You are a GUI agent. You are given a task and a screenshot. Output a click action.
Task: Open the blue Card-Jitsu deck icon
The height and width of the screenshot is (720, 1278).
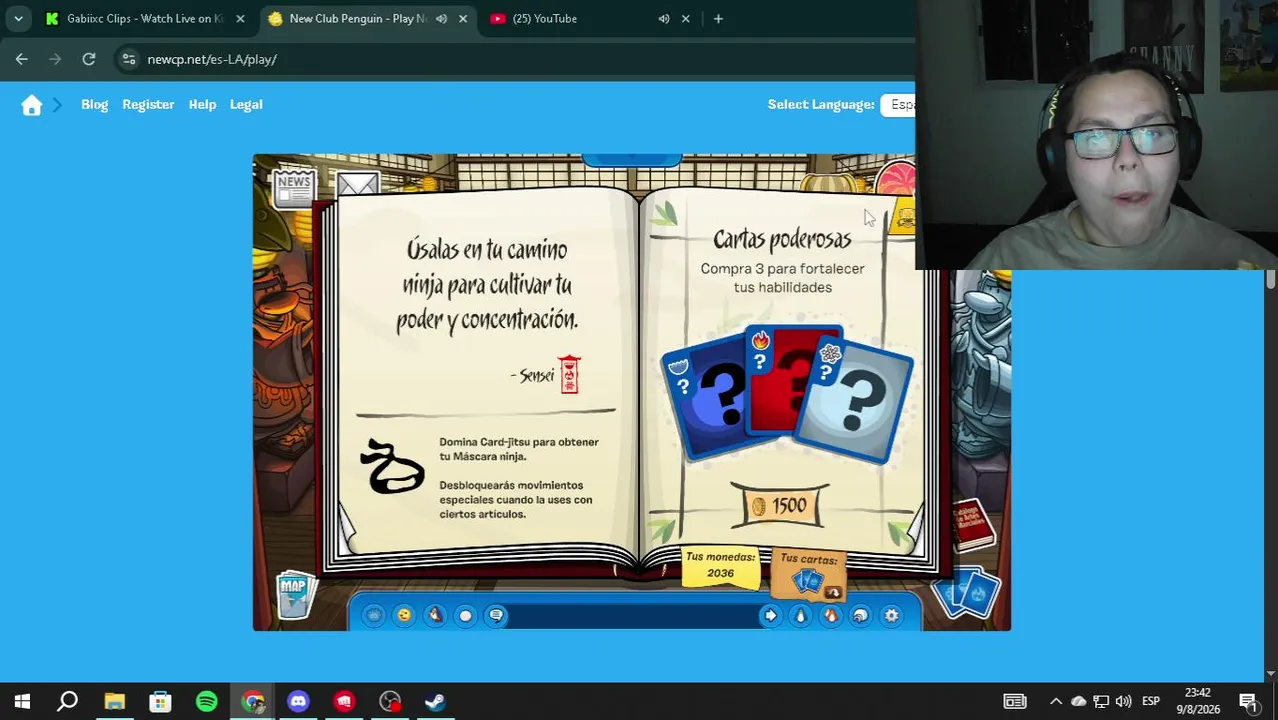point(964,592)
